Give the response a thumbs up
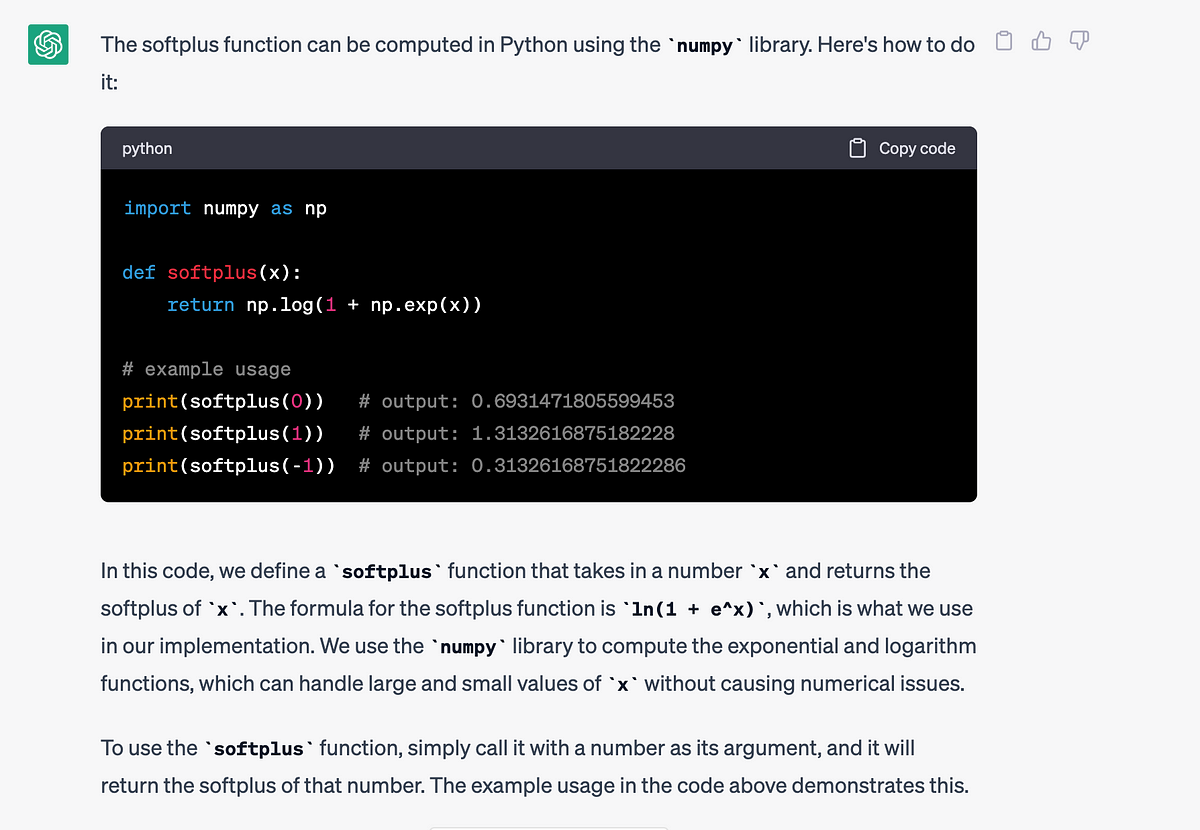 pyautogui.click(x=1041, y=41)
